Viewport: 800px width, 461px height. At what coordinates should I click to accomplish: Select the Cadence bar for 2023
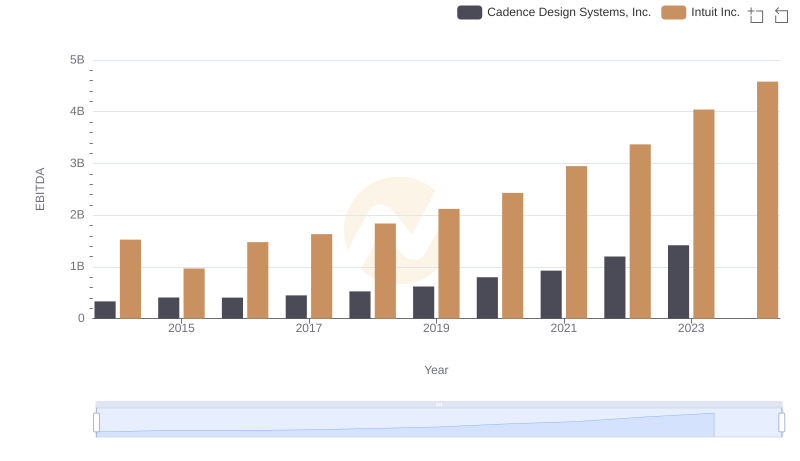click(678, 281)
